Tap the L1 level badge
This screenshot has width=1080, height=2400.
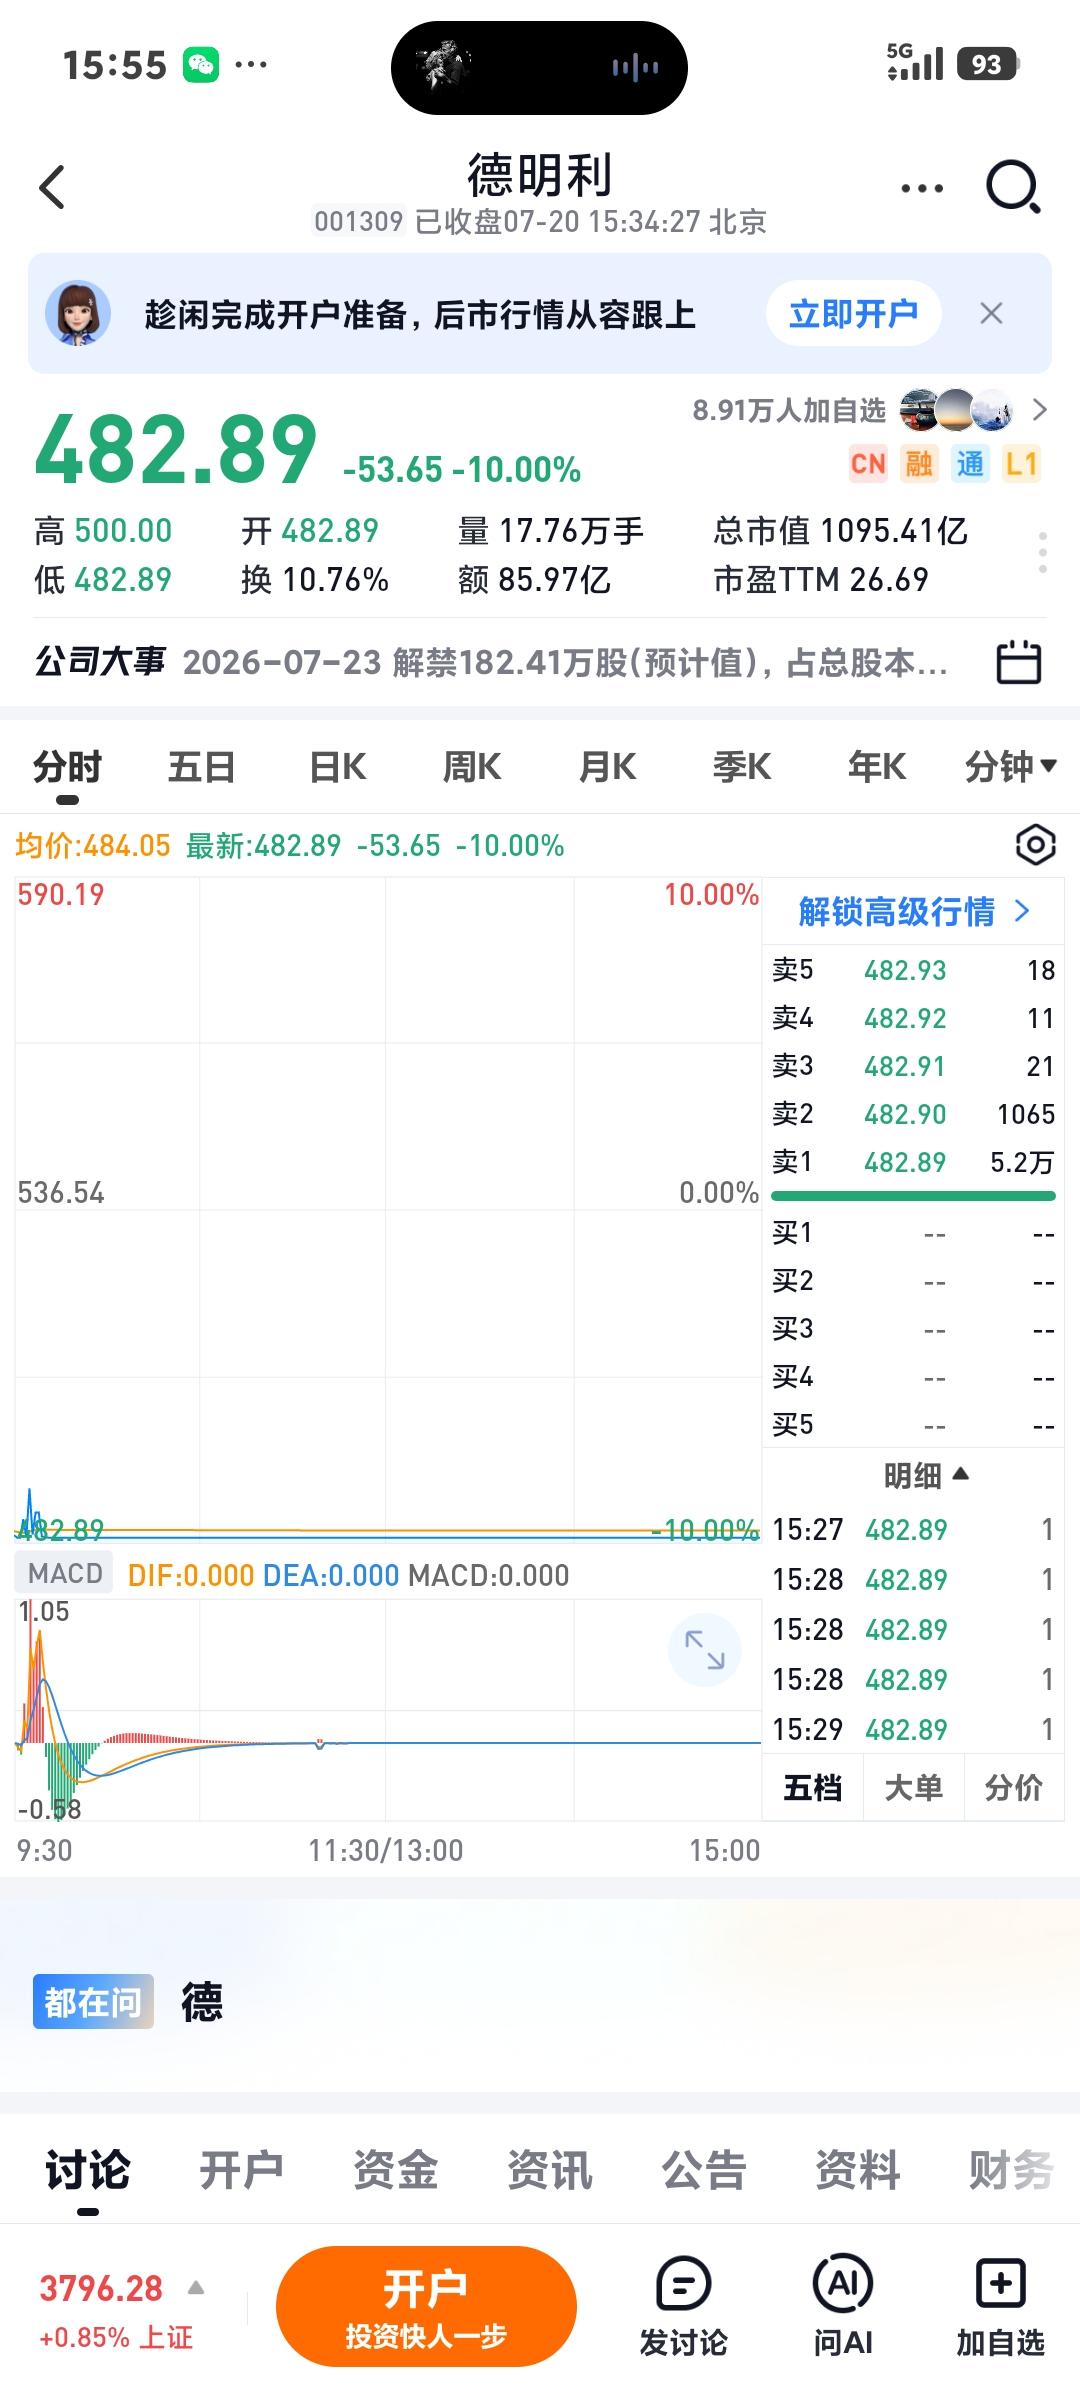(1021, 464)
